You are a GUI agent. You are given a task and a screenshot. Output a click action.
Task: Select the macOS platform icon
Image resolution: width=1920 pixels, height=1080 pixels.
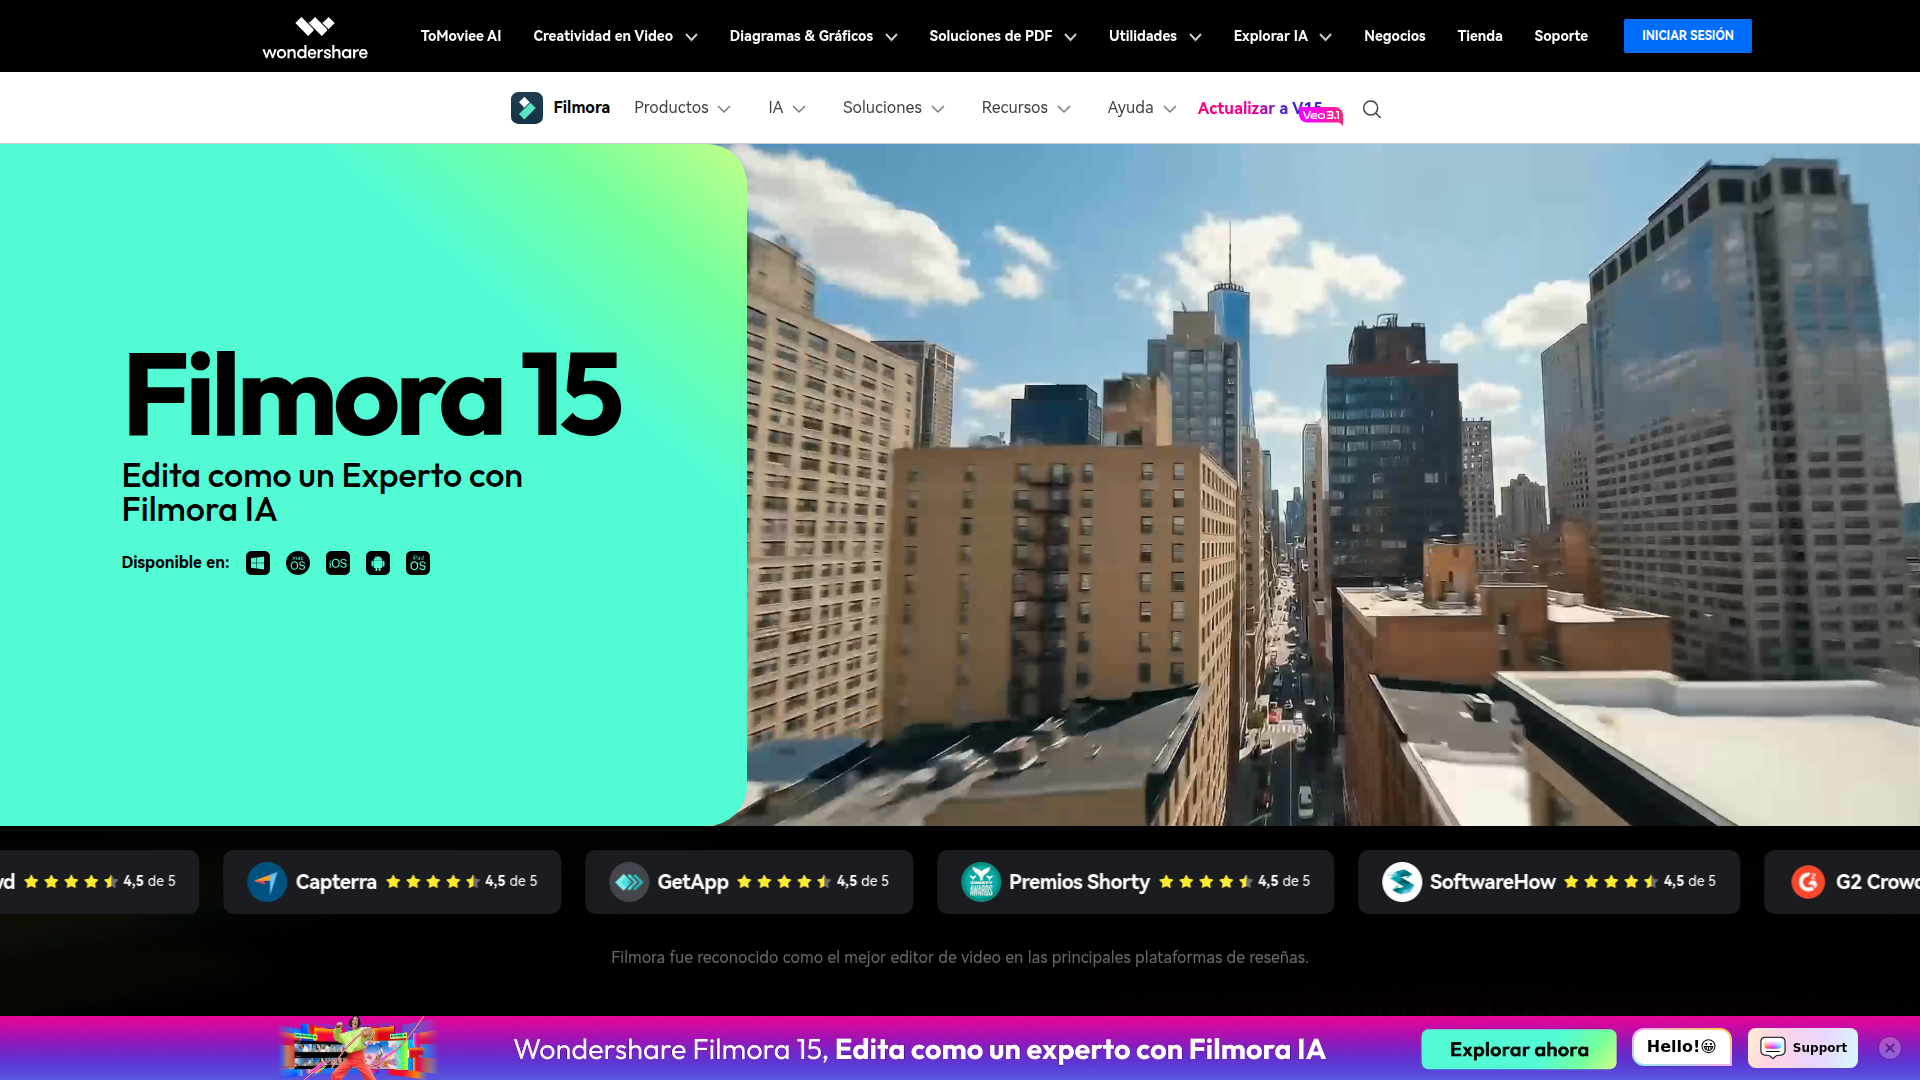pos(298,563)
